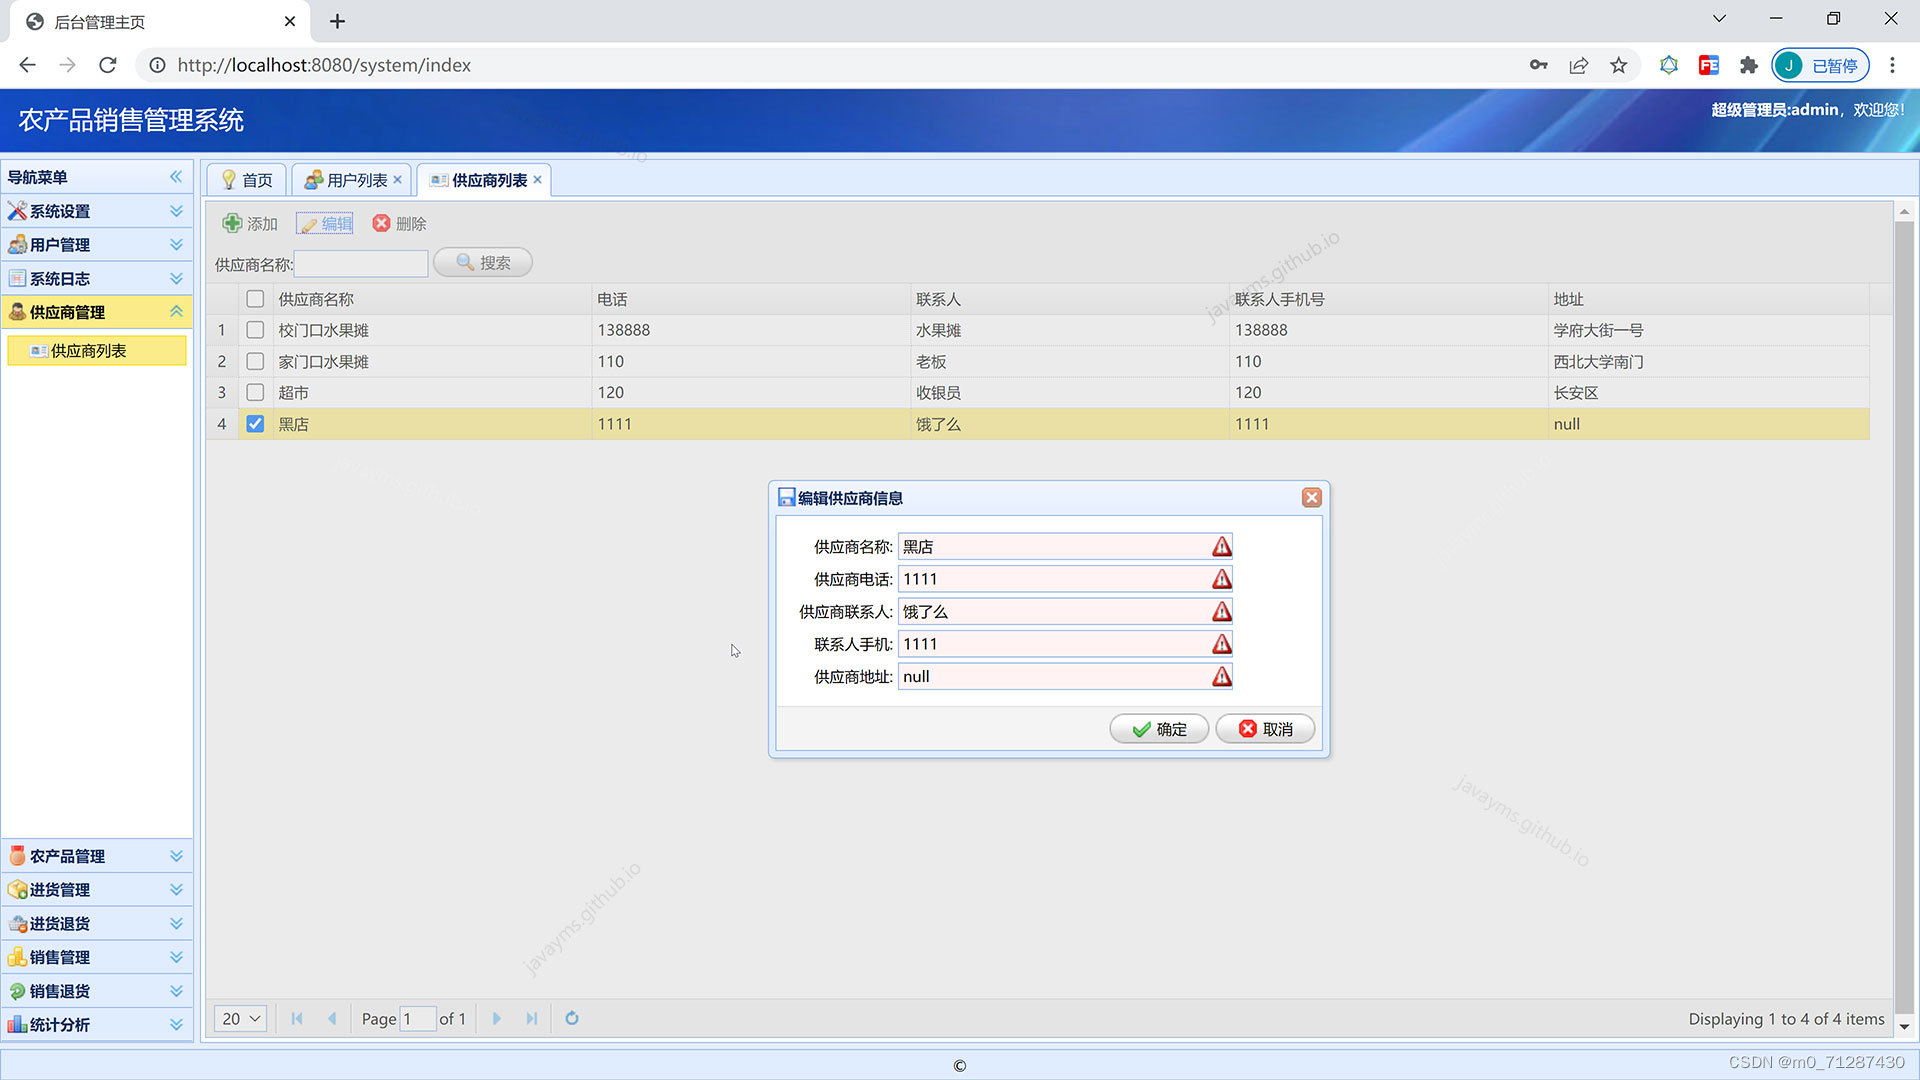Open the page size dropdown showing 20
The width and height of the screenshot is (1920, 1080).
point(240,1018)
